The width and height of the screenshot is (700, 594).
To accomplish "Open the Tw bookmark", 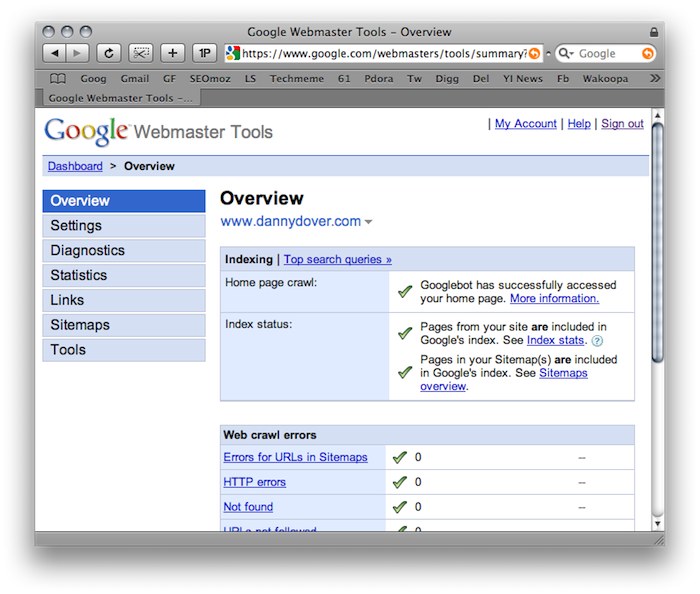I will pos(414,79).
